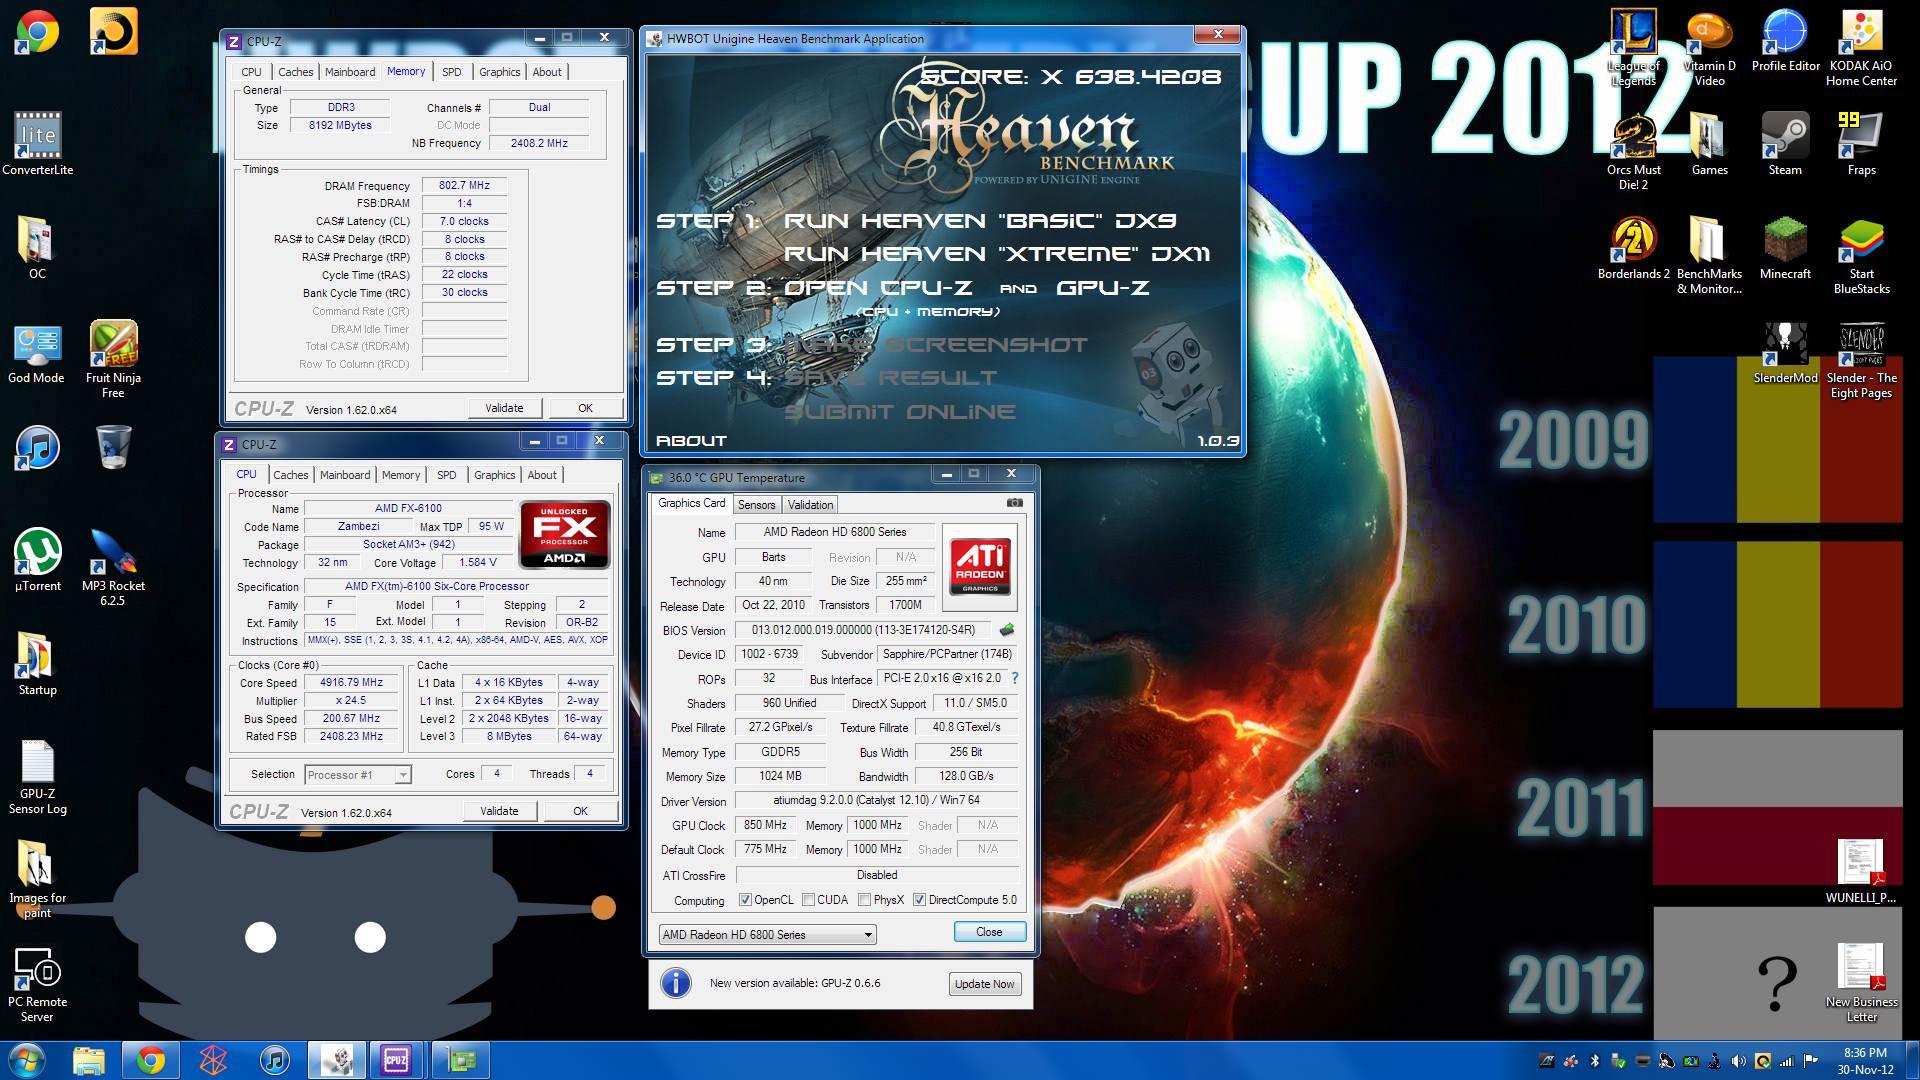1920x1080 pixels.
Task: Open Steam desktop shortcut
Action: [1785, 145]
